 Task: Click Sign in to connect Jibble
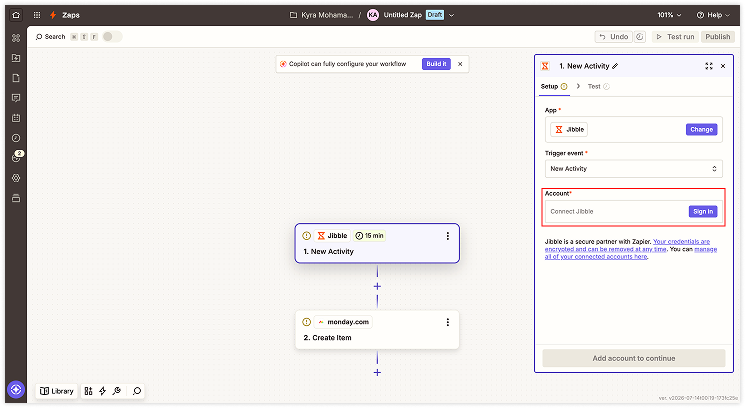(x=703, y=211)
